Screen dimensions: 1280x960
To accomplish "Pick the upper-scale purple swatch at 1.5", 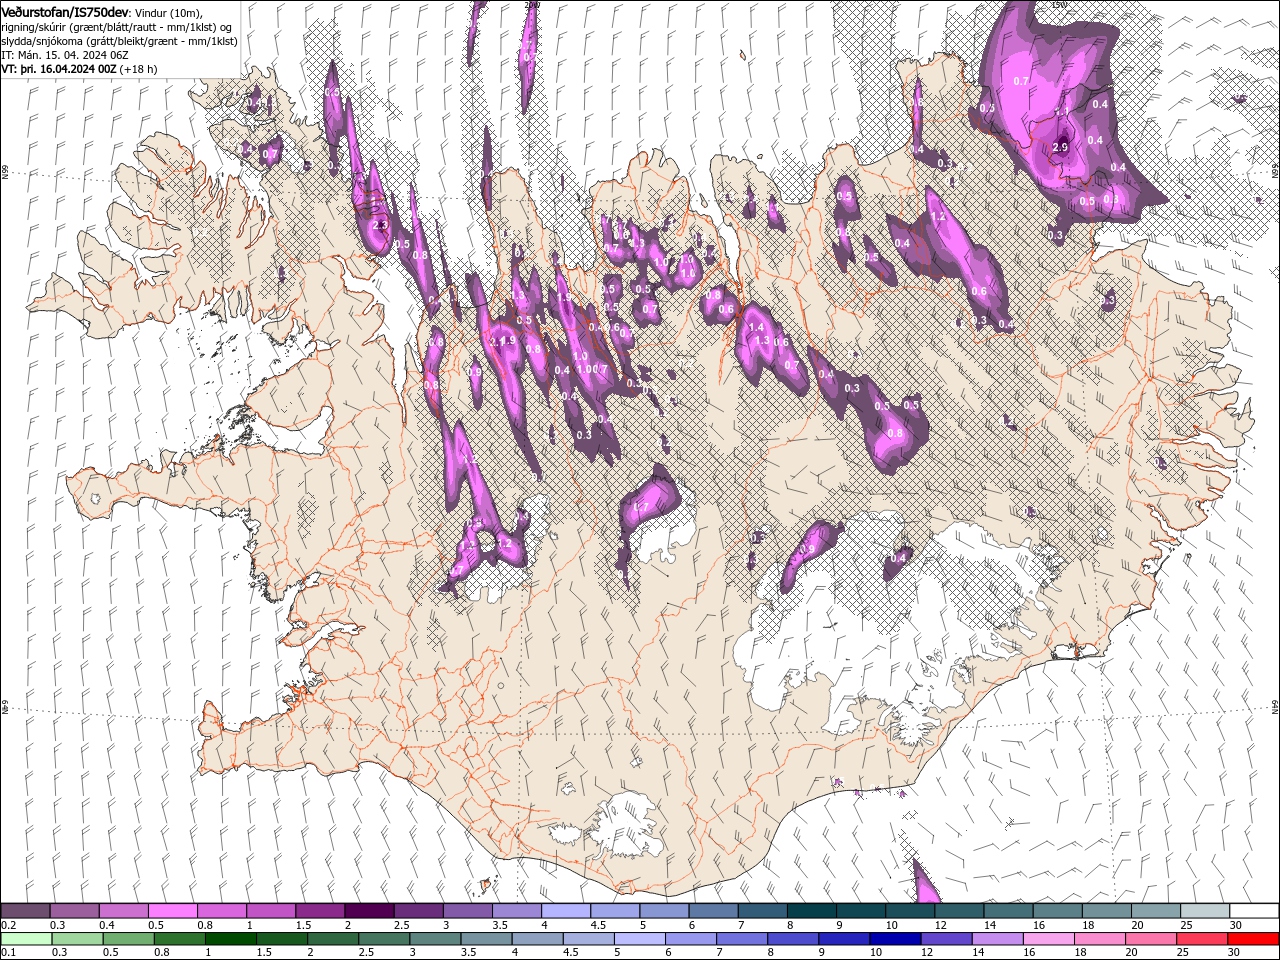I will click(x=319, y=911).
